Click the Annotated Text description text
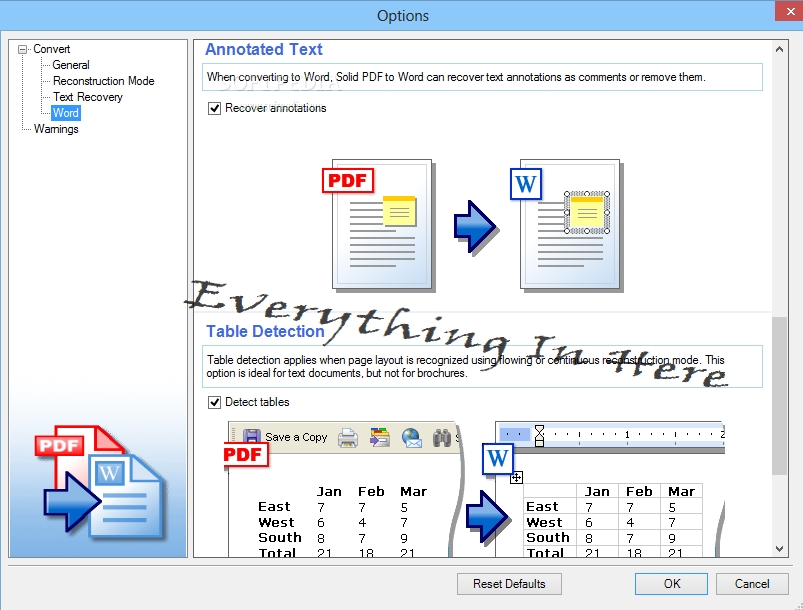 click(x=456, y=77)
